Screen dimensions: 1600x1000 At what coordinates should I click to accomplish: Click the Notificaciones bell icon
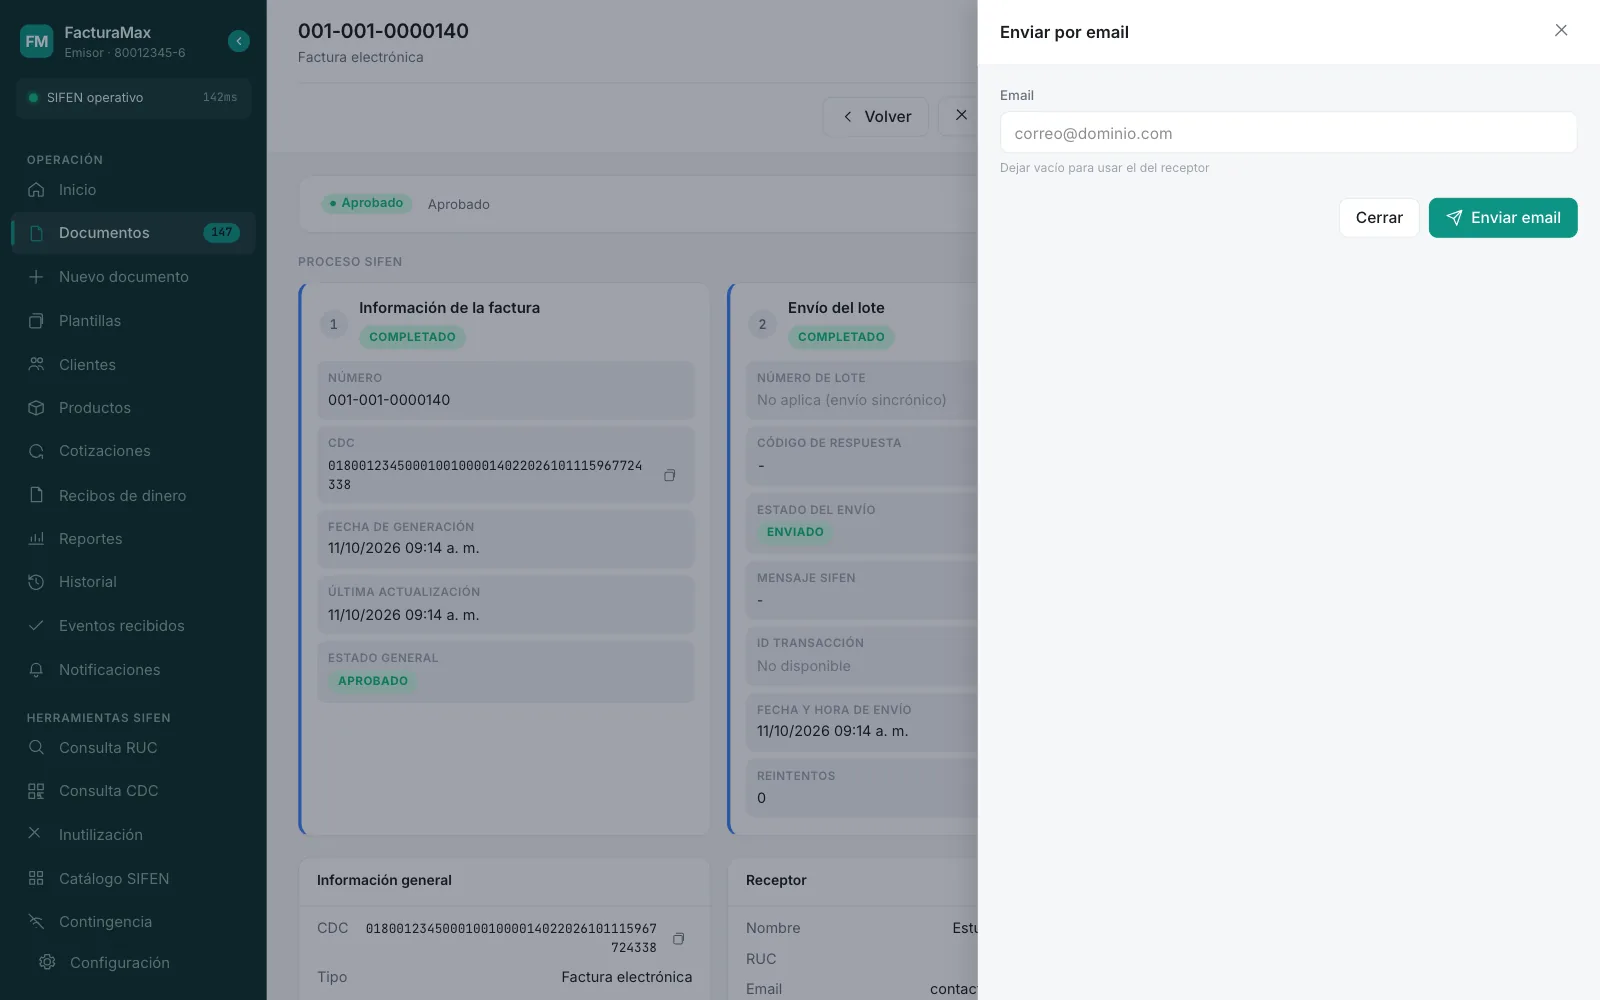tap(36, 670)
